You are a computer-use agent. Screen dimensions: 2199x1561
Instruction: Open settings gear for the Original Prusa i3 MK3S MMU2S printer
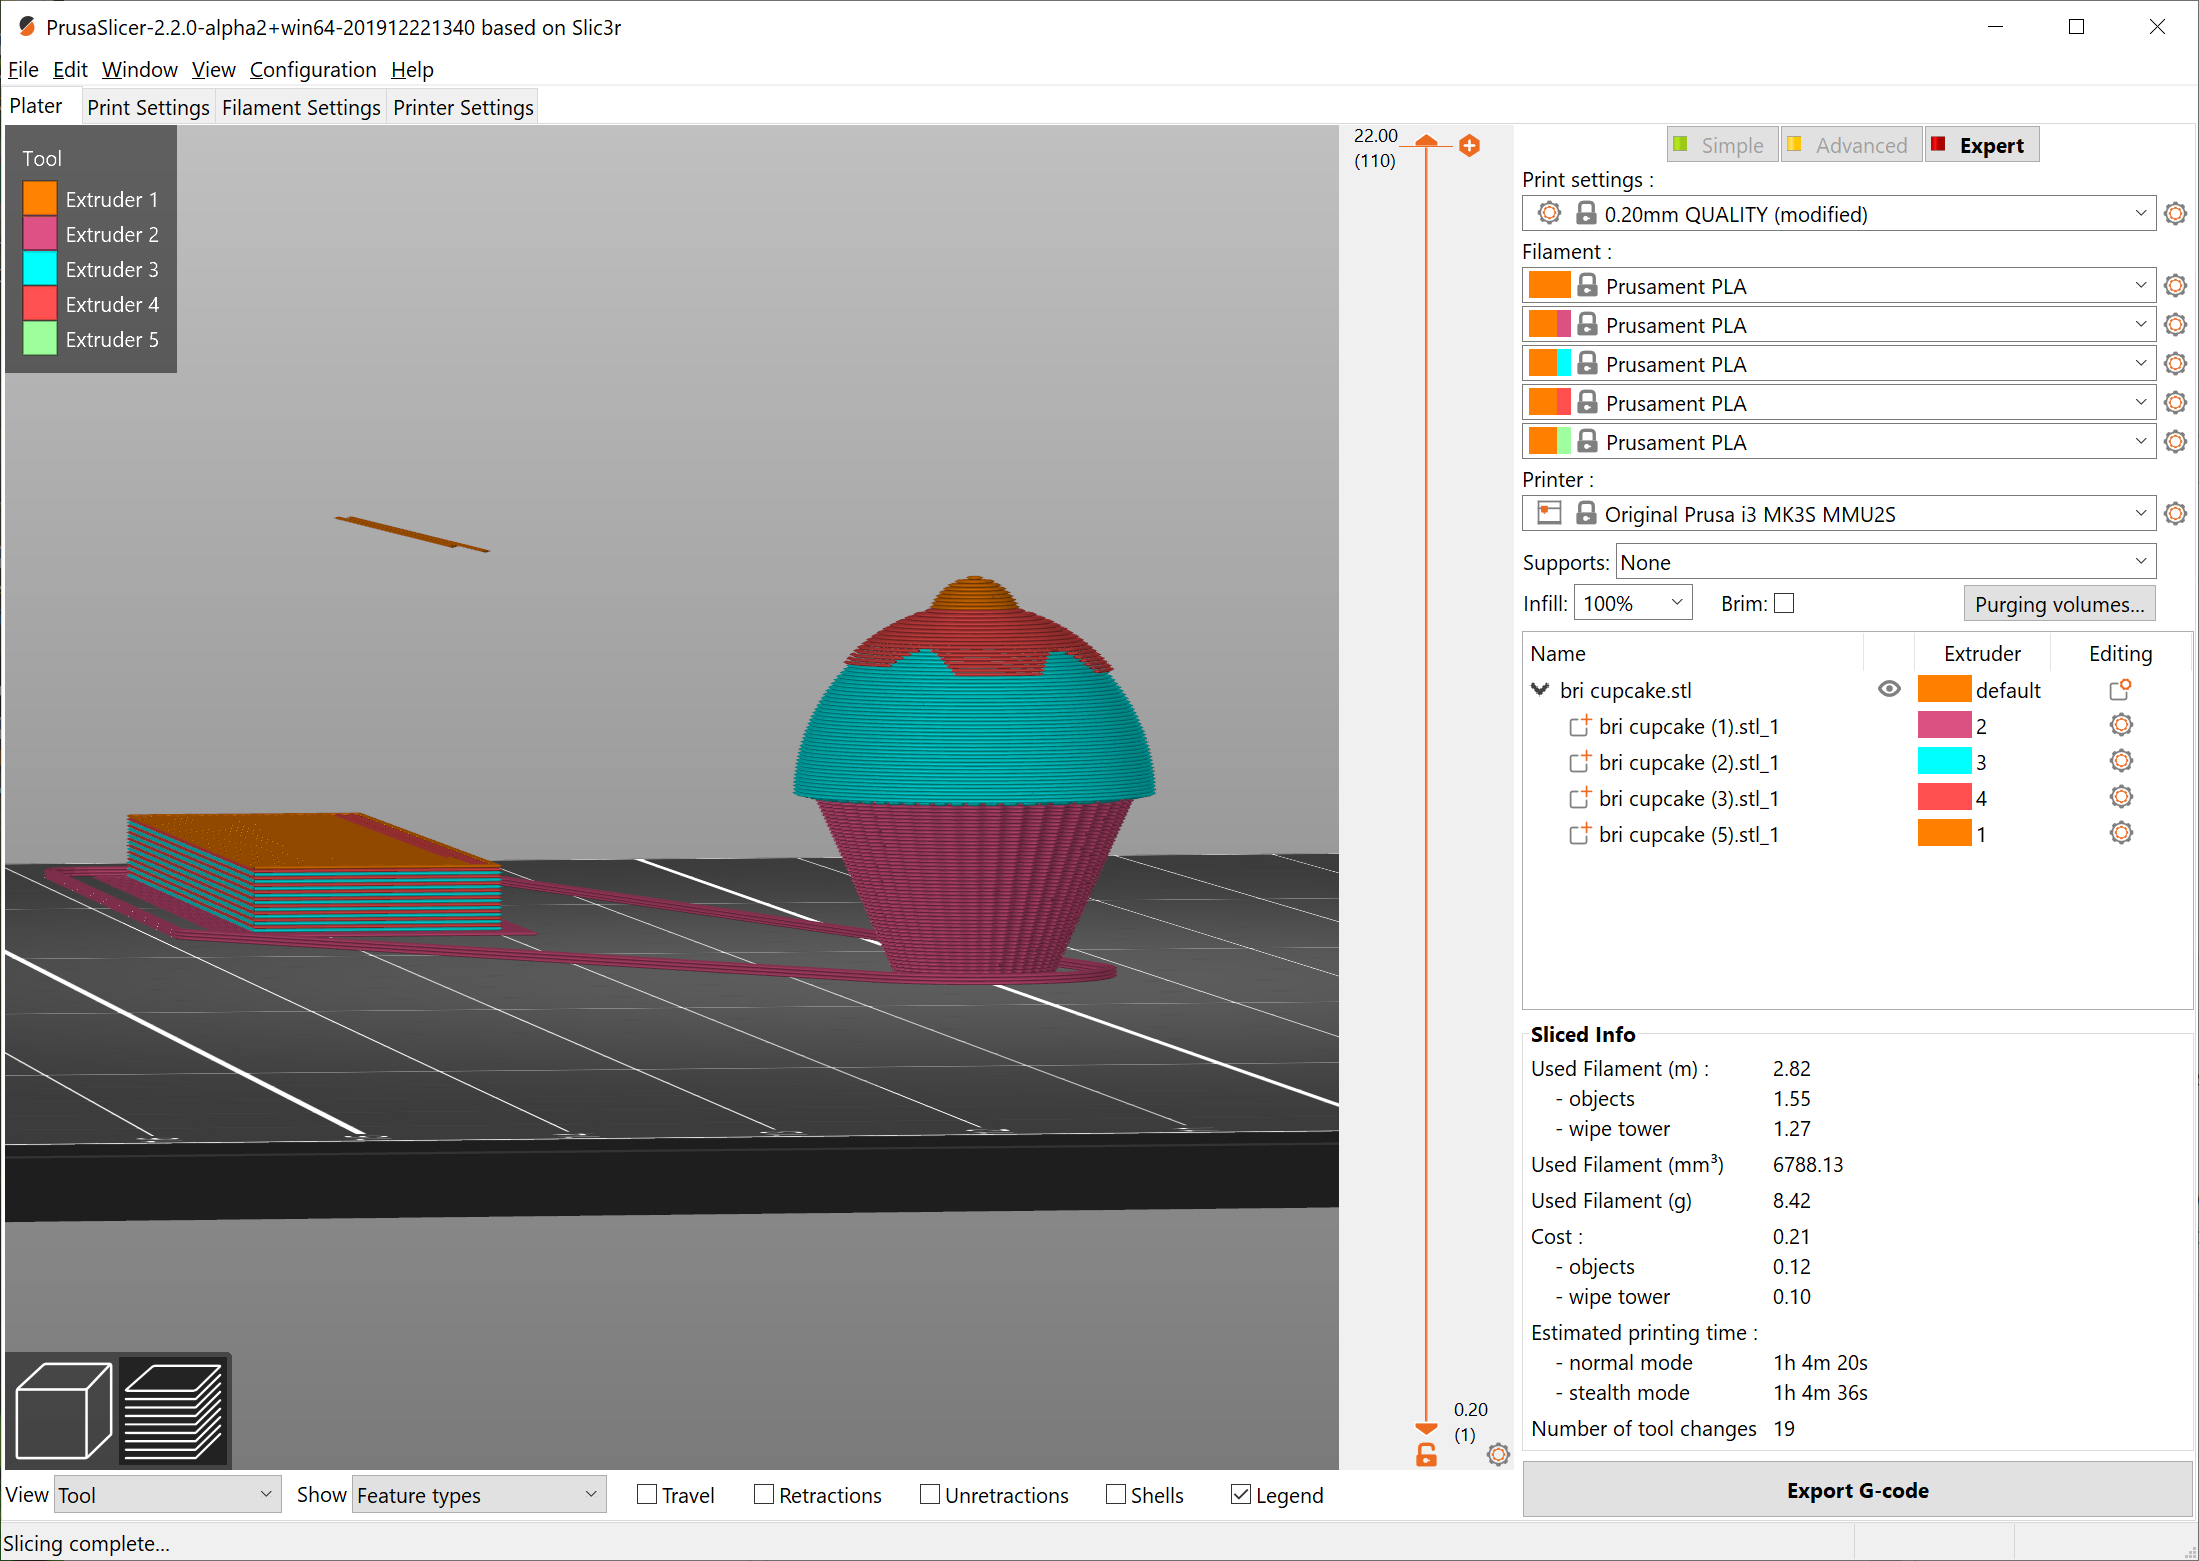tap(2176, 513)
